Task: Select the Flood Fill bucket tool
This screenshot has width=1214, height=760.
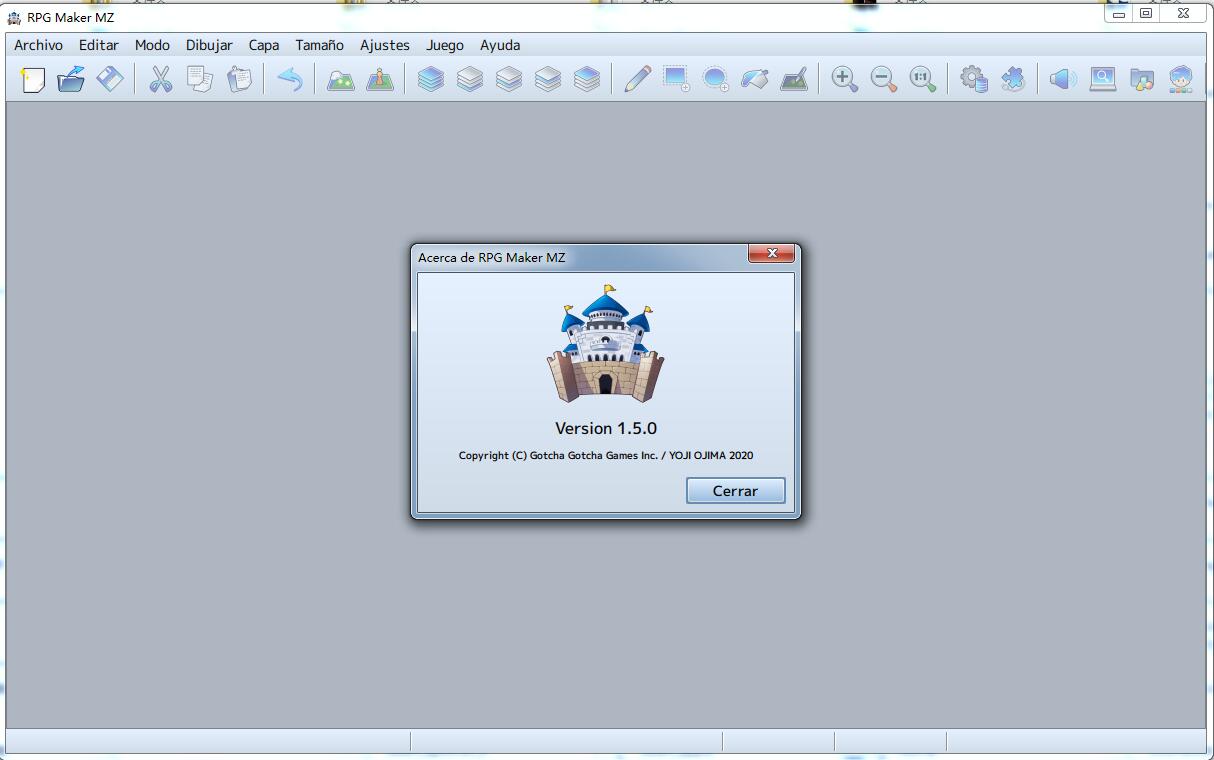Action: click(755, 79)
